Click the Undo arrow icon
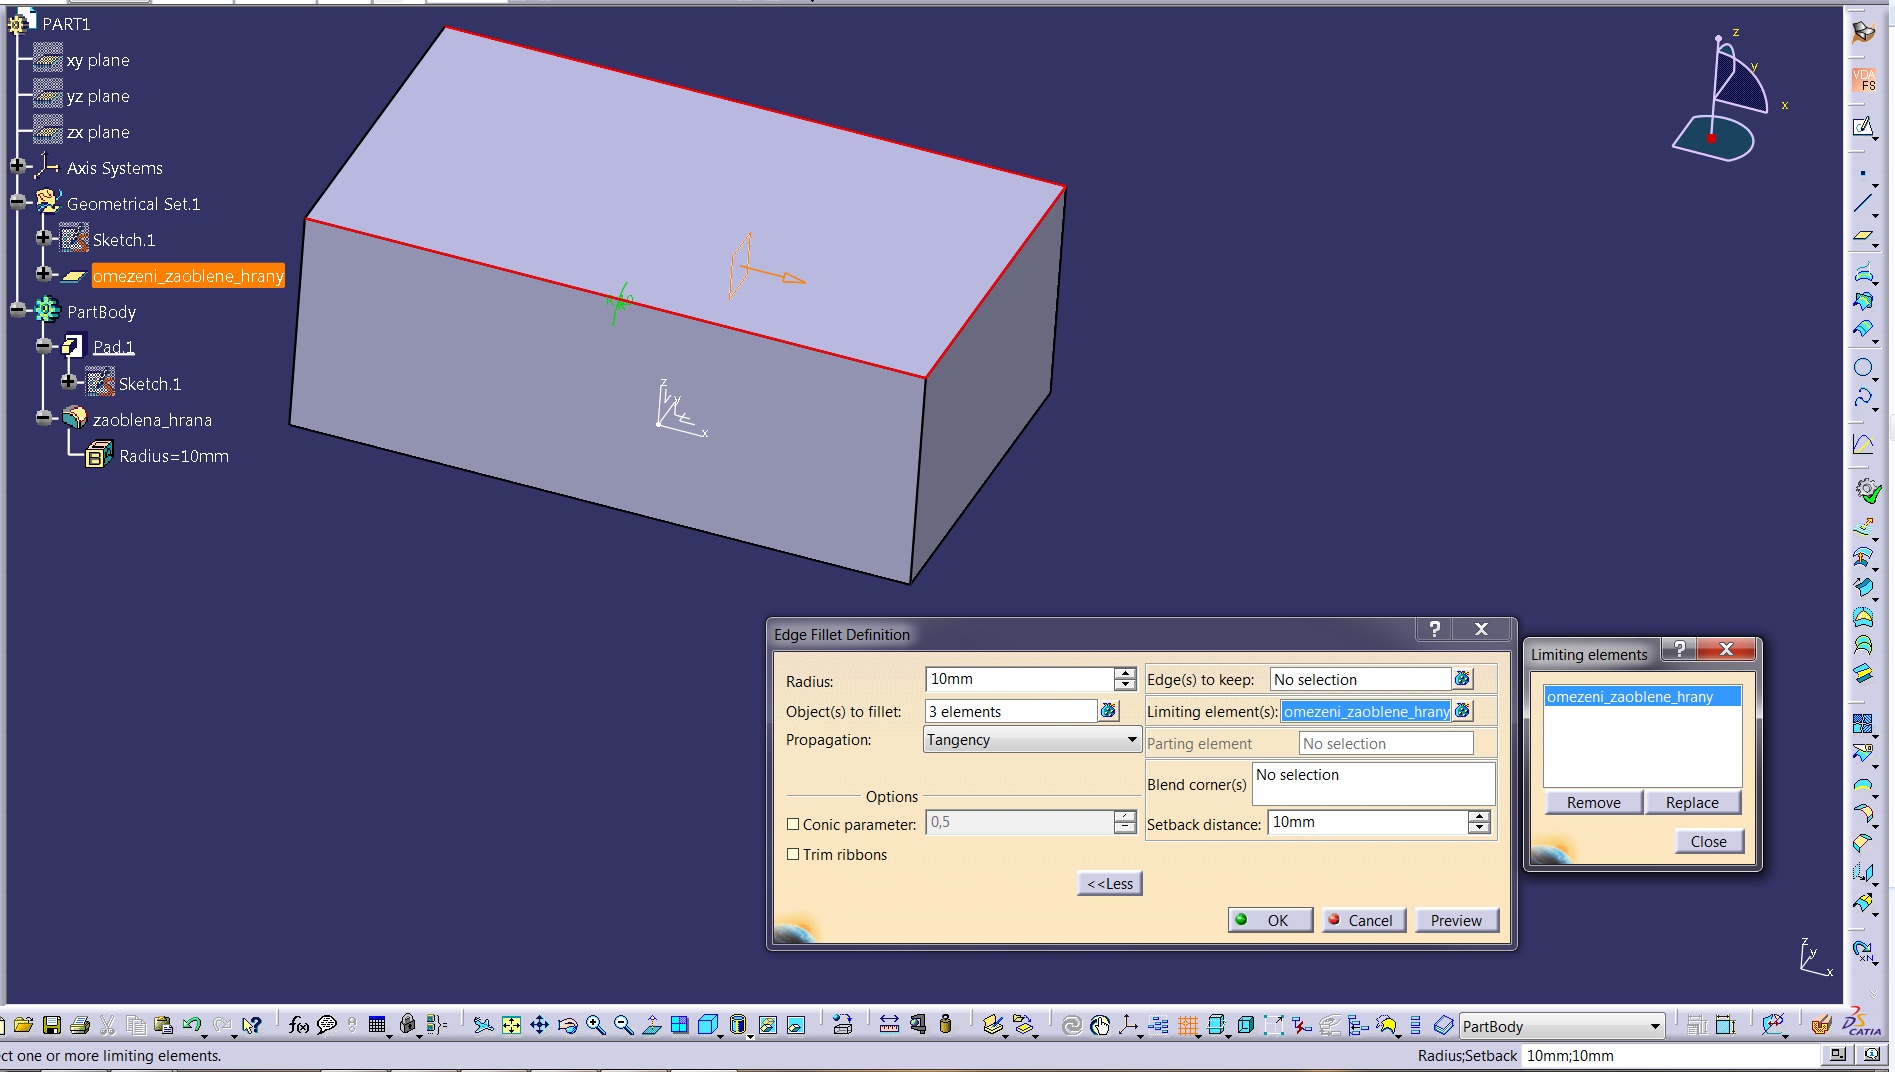The height and width of the screenshot is (1072, 1895). tap(191, 1025)
